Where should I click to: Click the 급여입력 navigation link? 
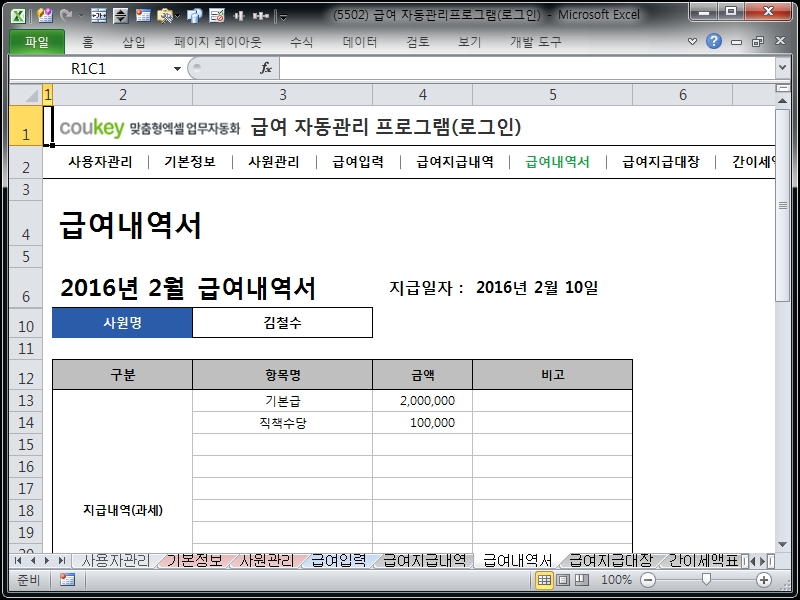pyautogui.click(x=358, y=162)
